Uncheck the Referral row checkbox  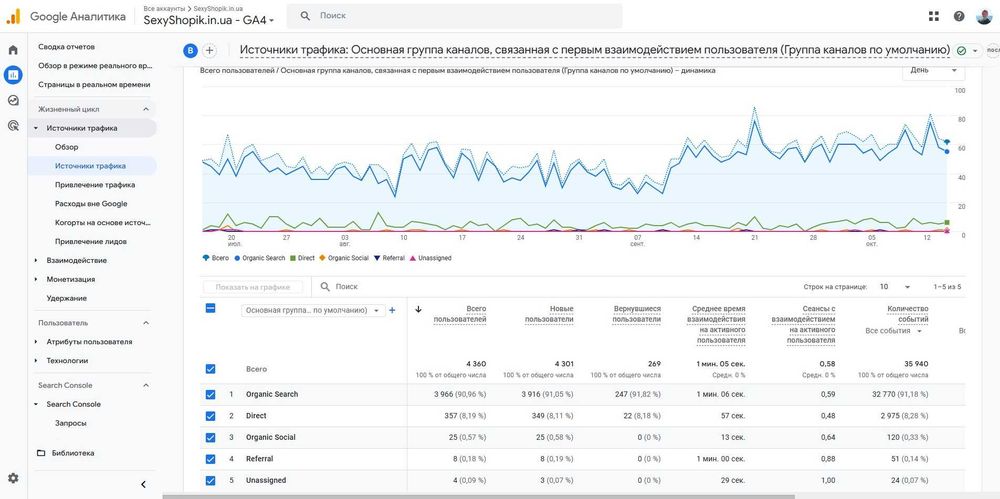[x=210, y=459]
